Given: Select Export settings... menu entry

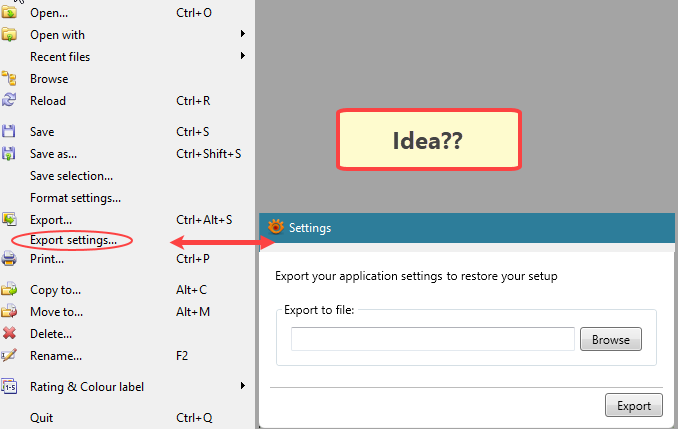Looking at the screenshot, I should coord(73,240).
